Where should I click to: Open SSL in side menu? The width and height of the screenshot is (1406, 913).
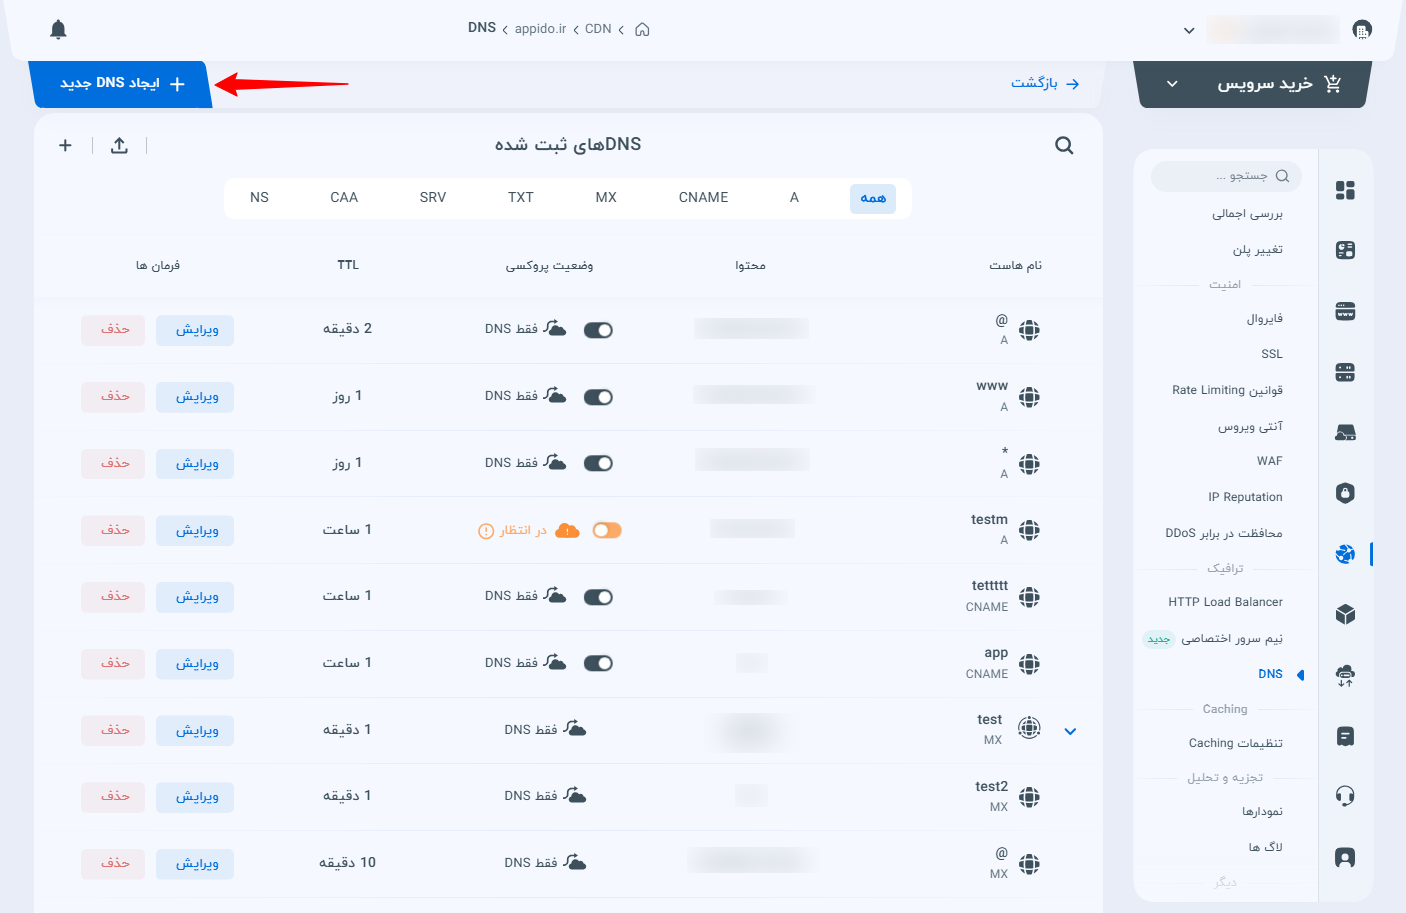coord(1271,354)
